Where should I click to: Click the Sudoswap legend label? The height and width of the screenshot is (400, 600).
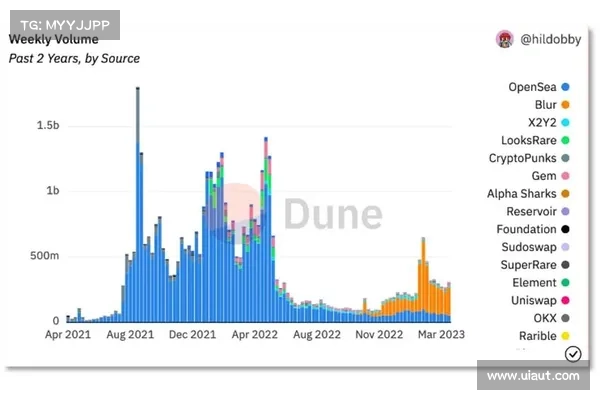point(529,247)
